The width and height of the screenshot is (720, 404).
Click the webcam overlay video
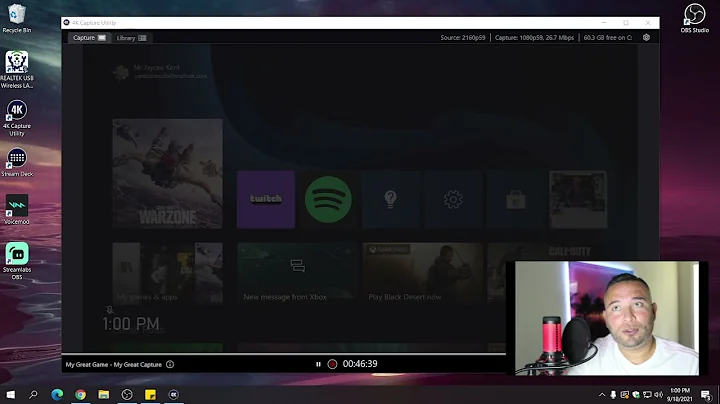pos(607,318)
